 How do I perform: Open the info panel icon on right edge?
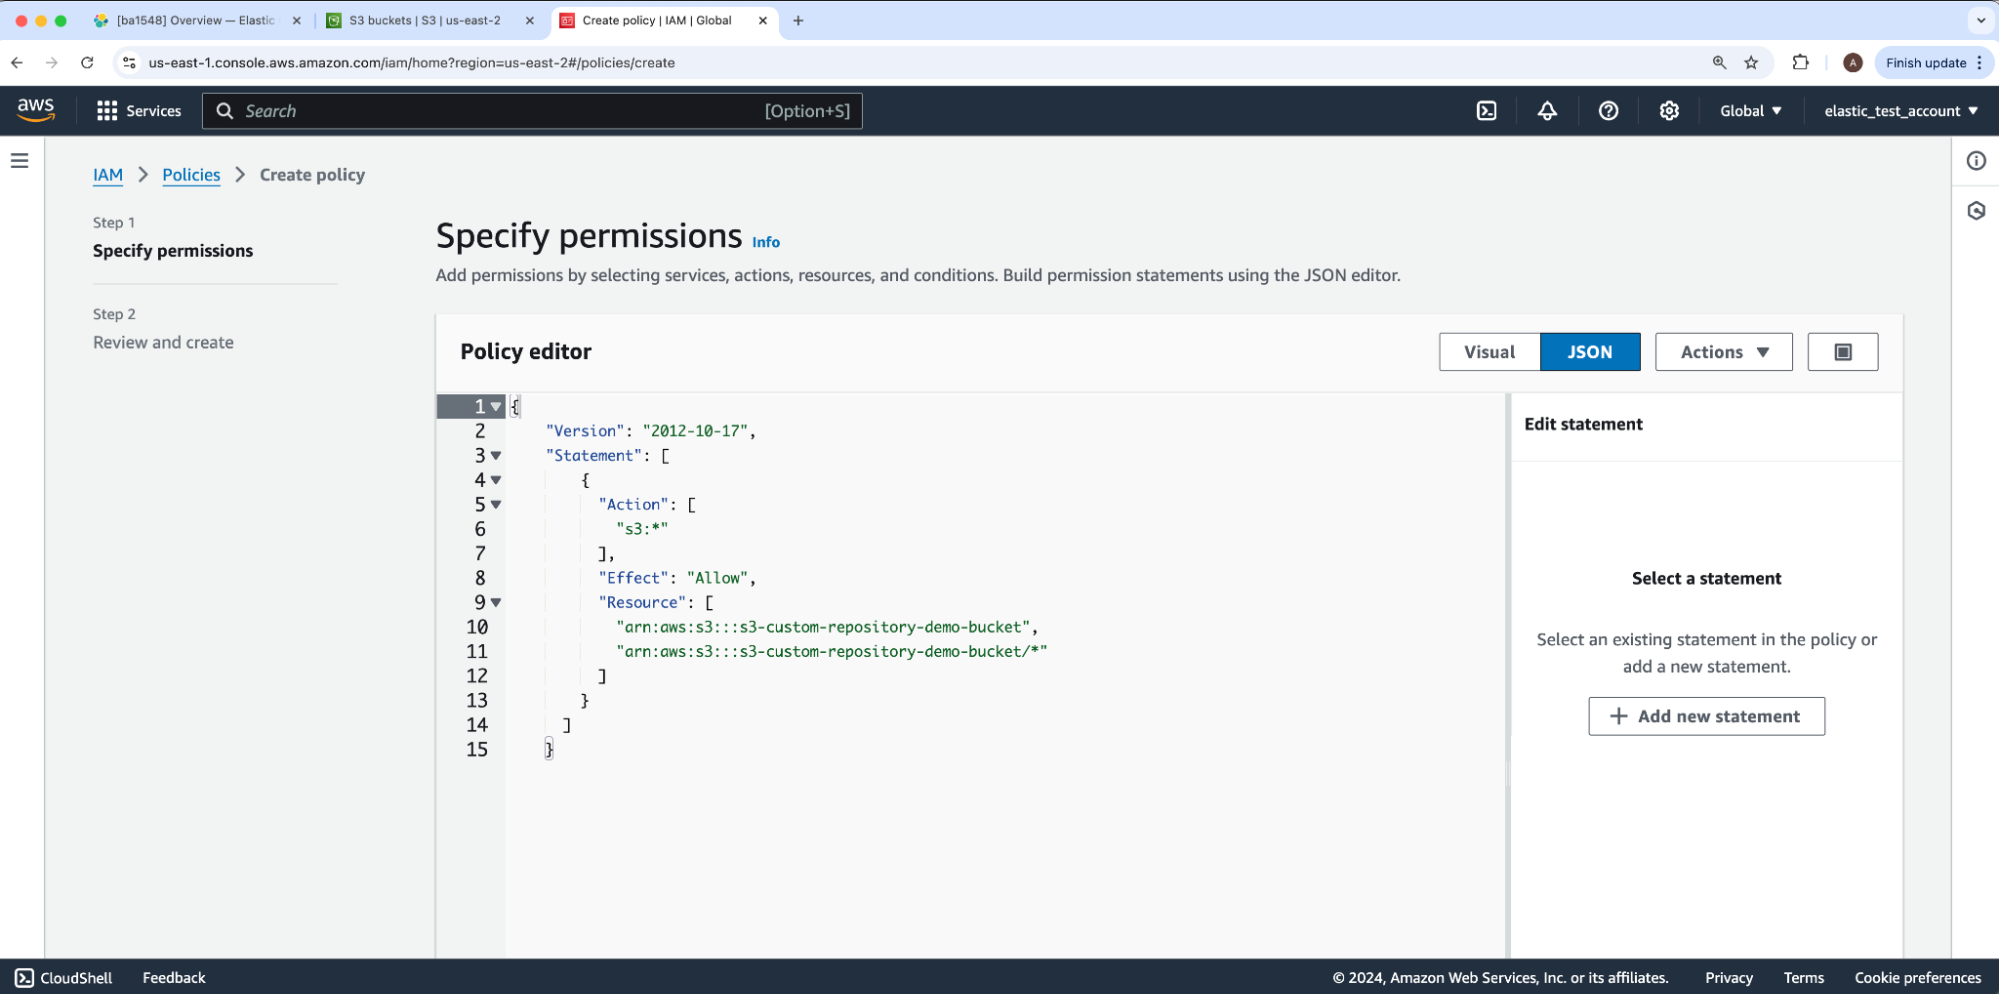tap(1976, 161)
